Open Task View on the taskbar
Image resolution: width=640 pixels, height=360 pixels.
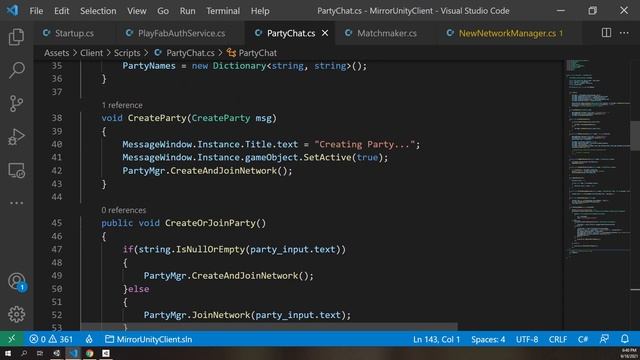coord(40,353)
